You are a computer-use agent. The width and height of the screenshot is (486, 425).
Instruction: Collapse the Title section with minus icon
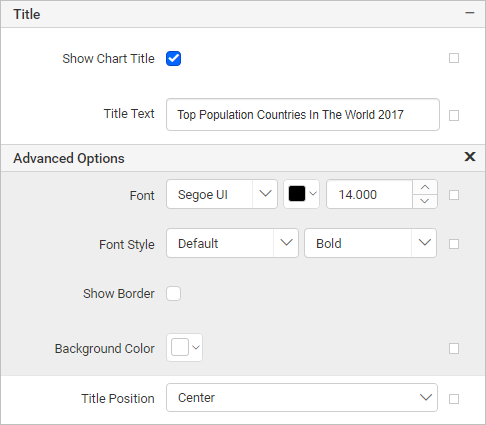470,13
